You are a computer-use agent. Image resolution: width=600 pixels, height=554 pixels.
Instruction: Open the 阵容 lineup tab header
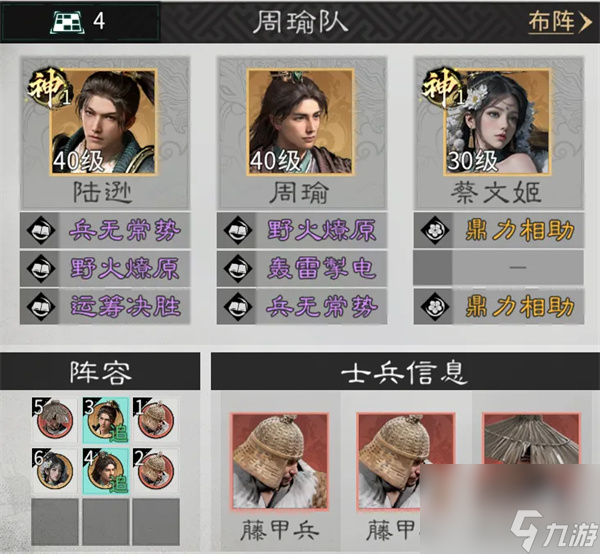[x=100, y=372]
